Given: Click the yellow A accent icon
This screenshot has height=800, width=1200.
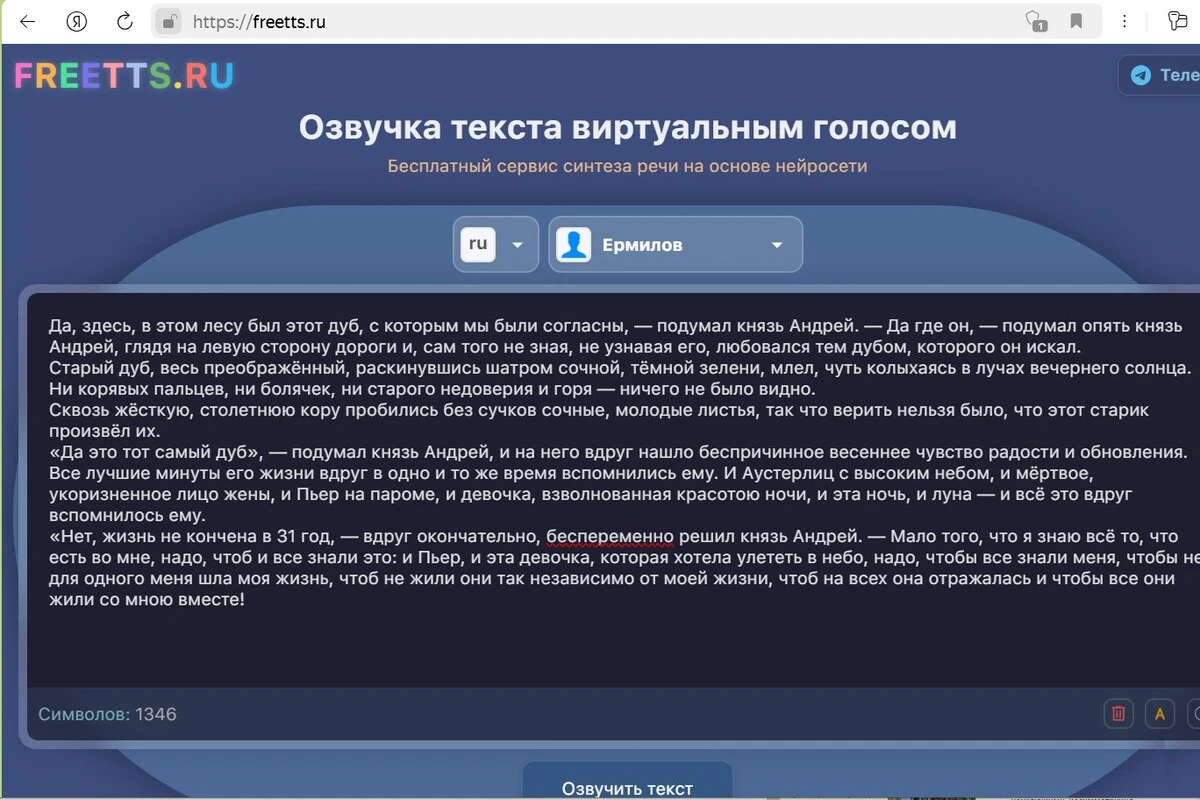Looking at the screenshot, I should pyautogui.click(x=1160, y=714).
